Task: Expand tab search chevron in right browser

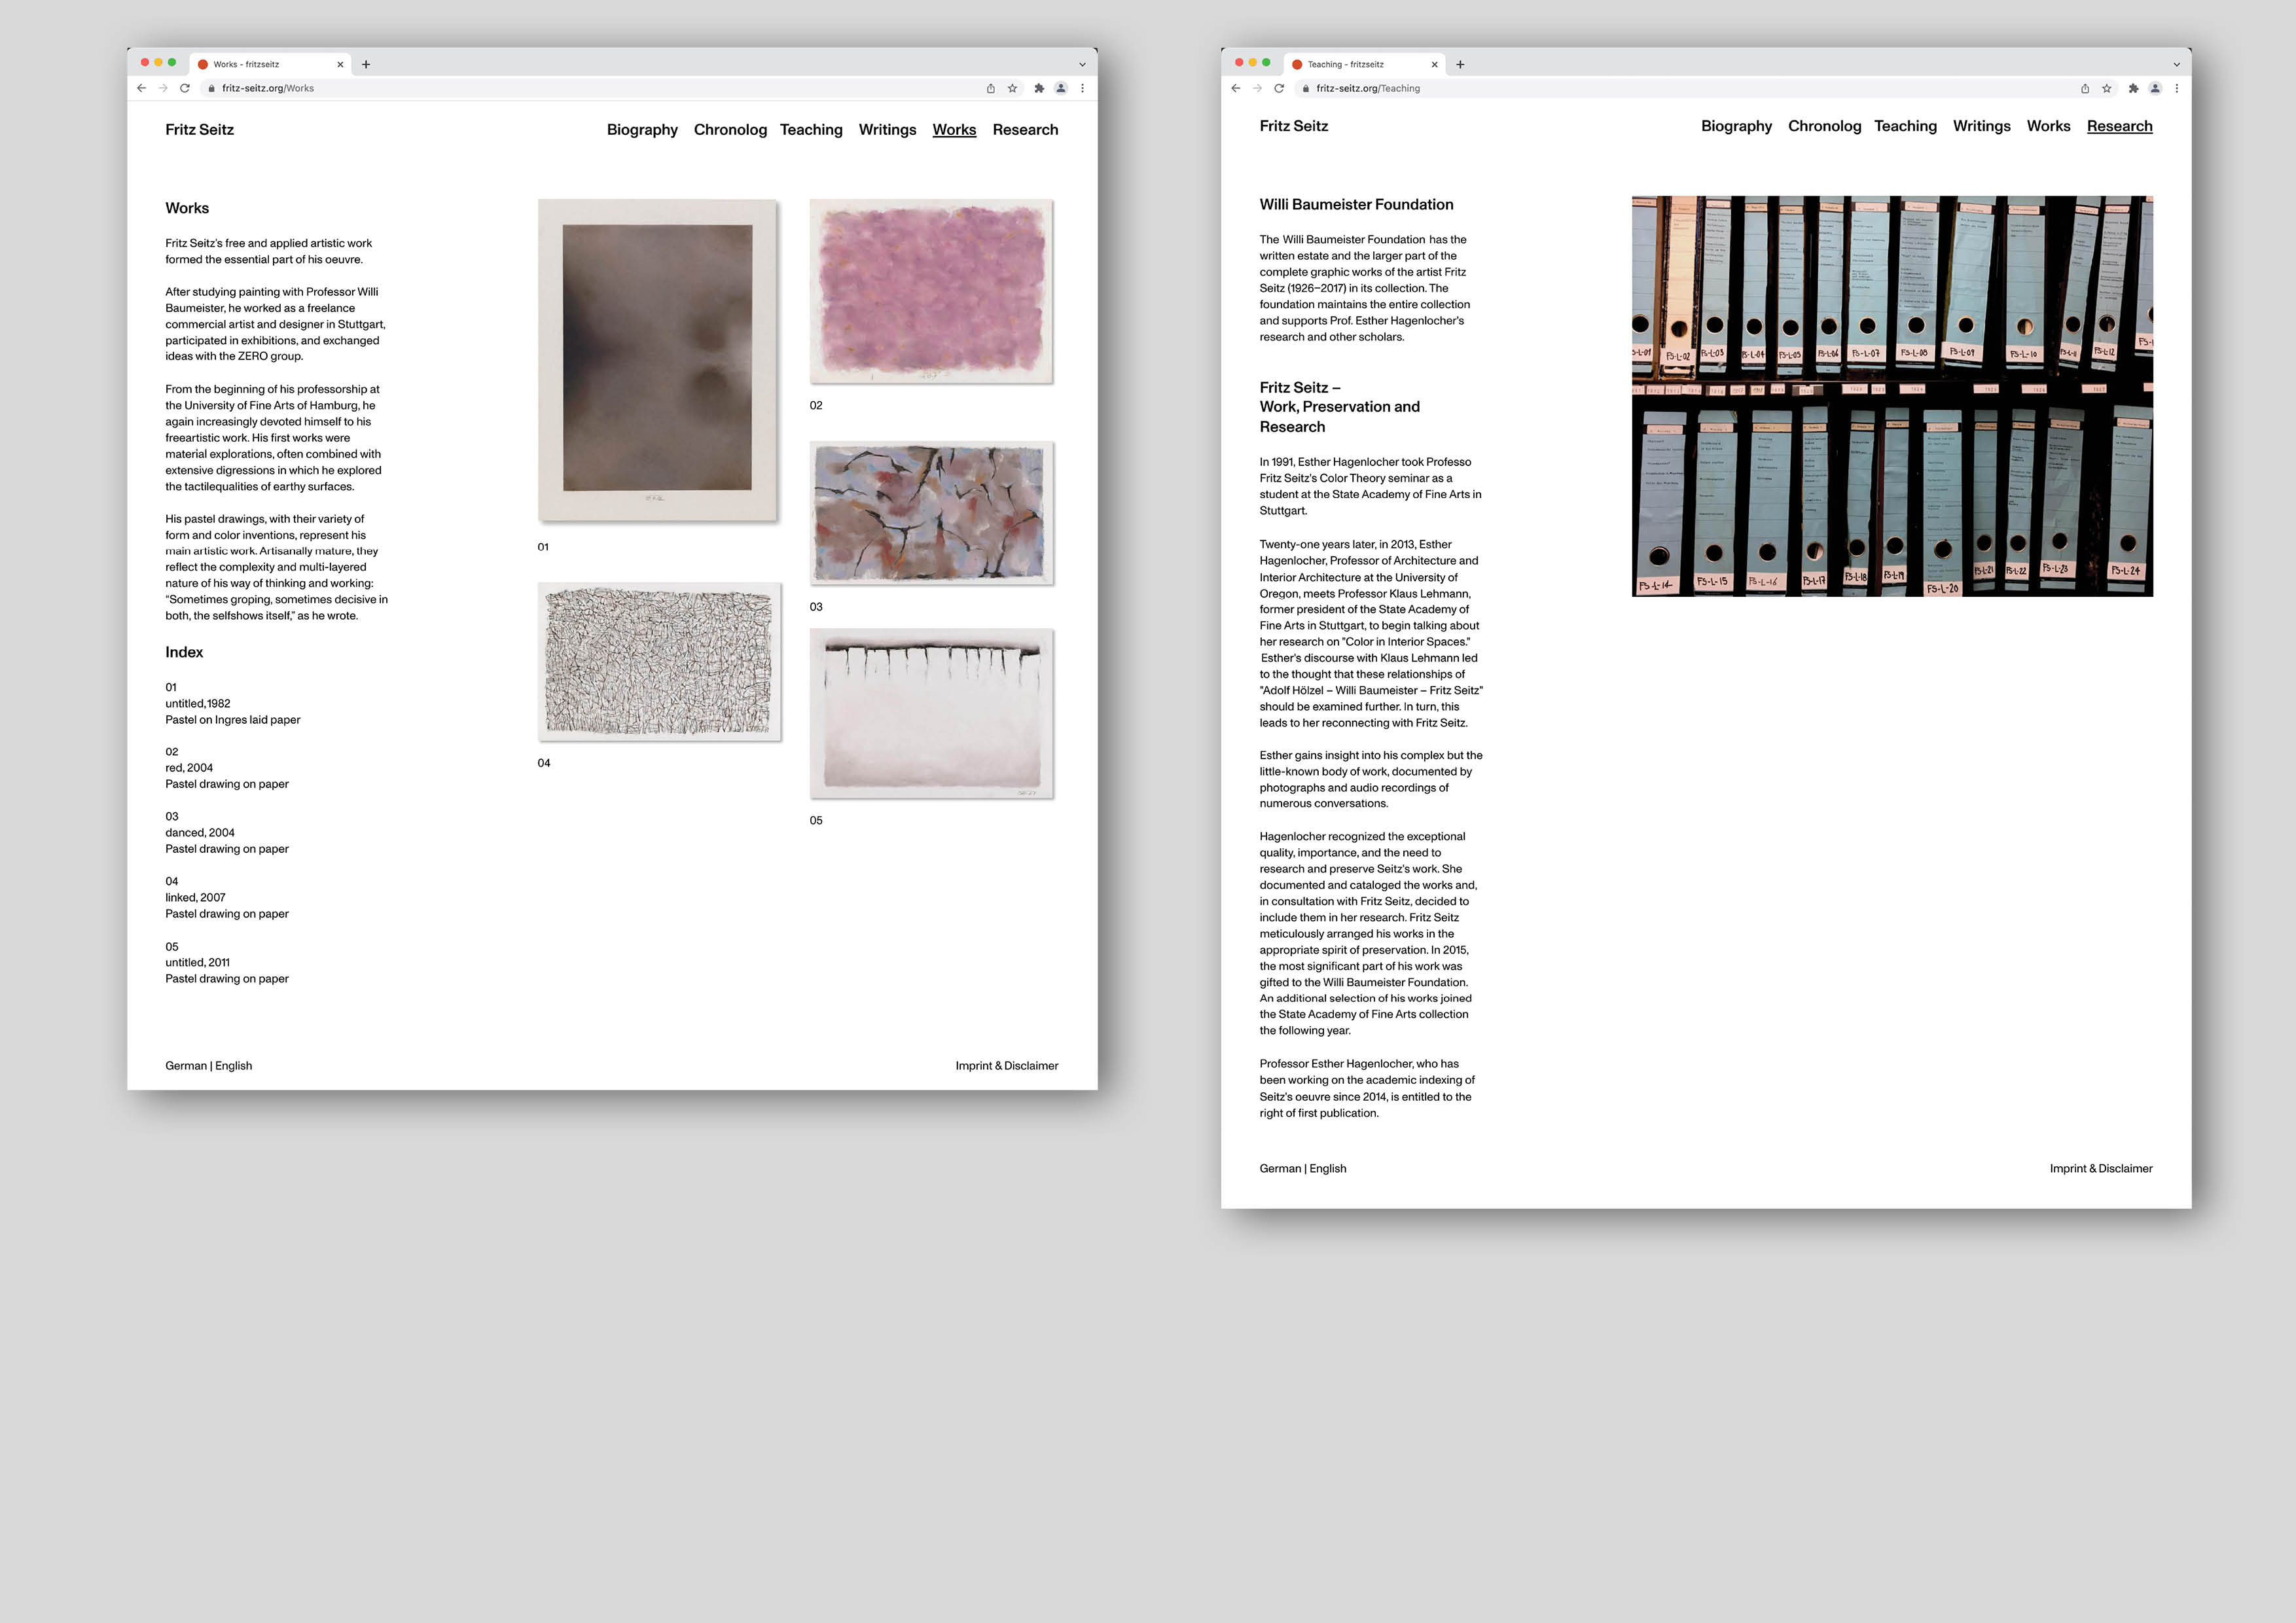Action: coord(2176,64)
